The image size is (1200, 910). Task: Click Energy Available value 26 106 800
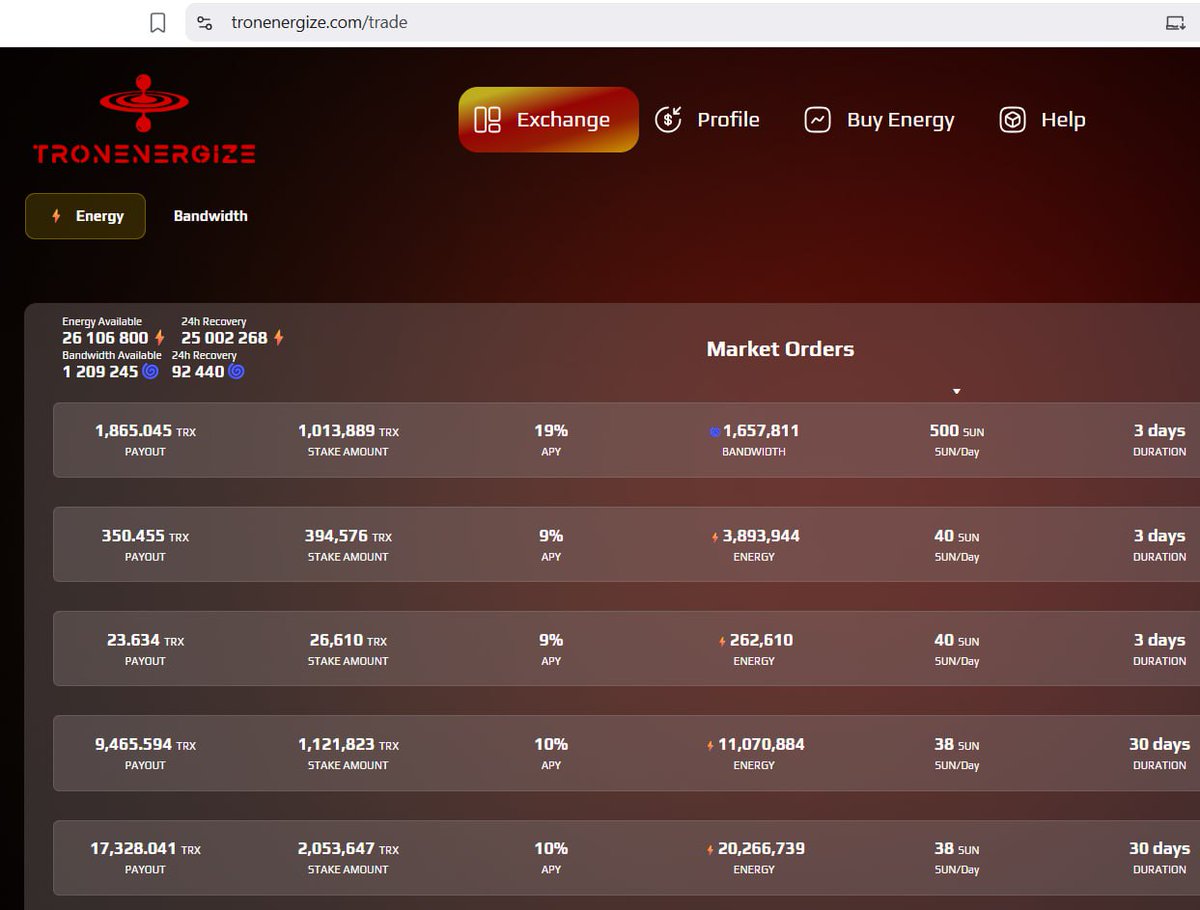(x=105, y=338)
